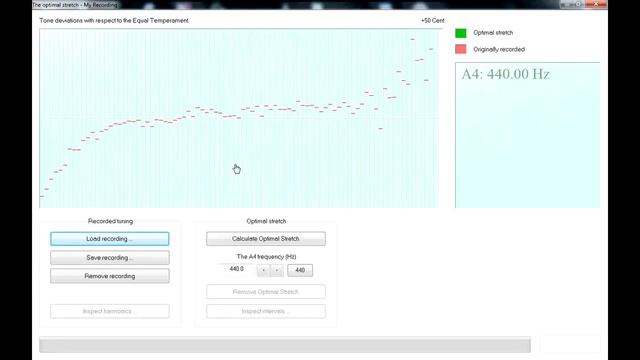Decrease A4 frequency with minus stepper
The width and height of the screenshot is (640, 360).
pos(263,270)
